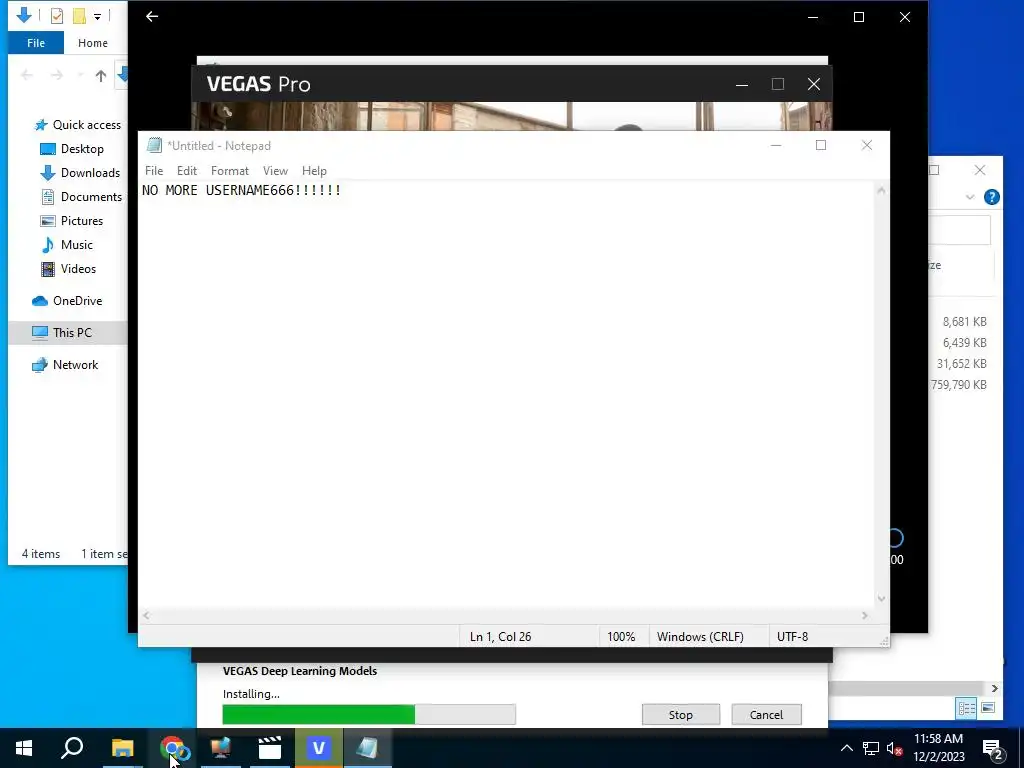Click Notepad horizontal scrollbar right arrow
Screen dimensions: 1024x768
point(865,615)
